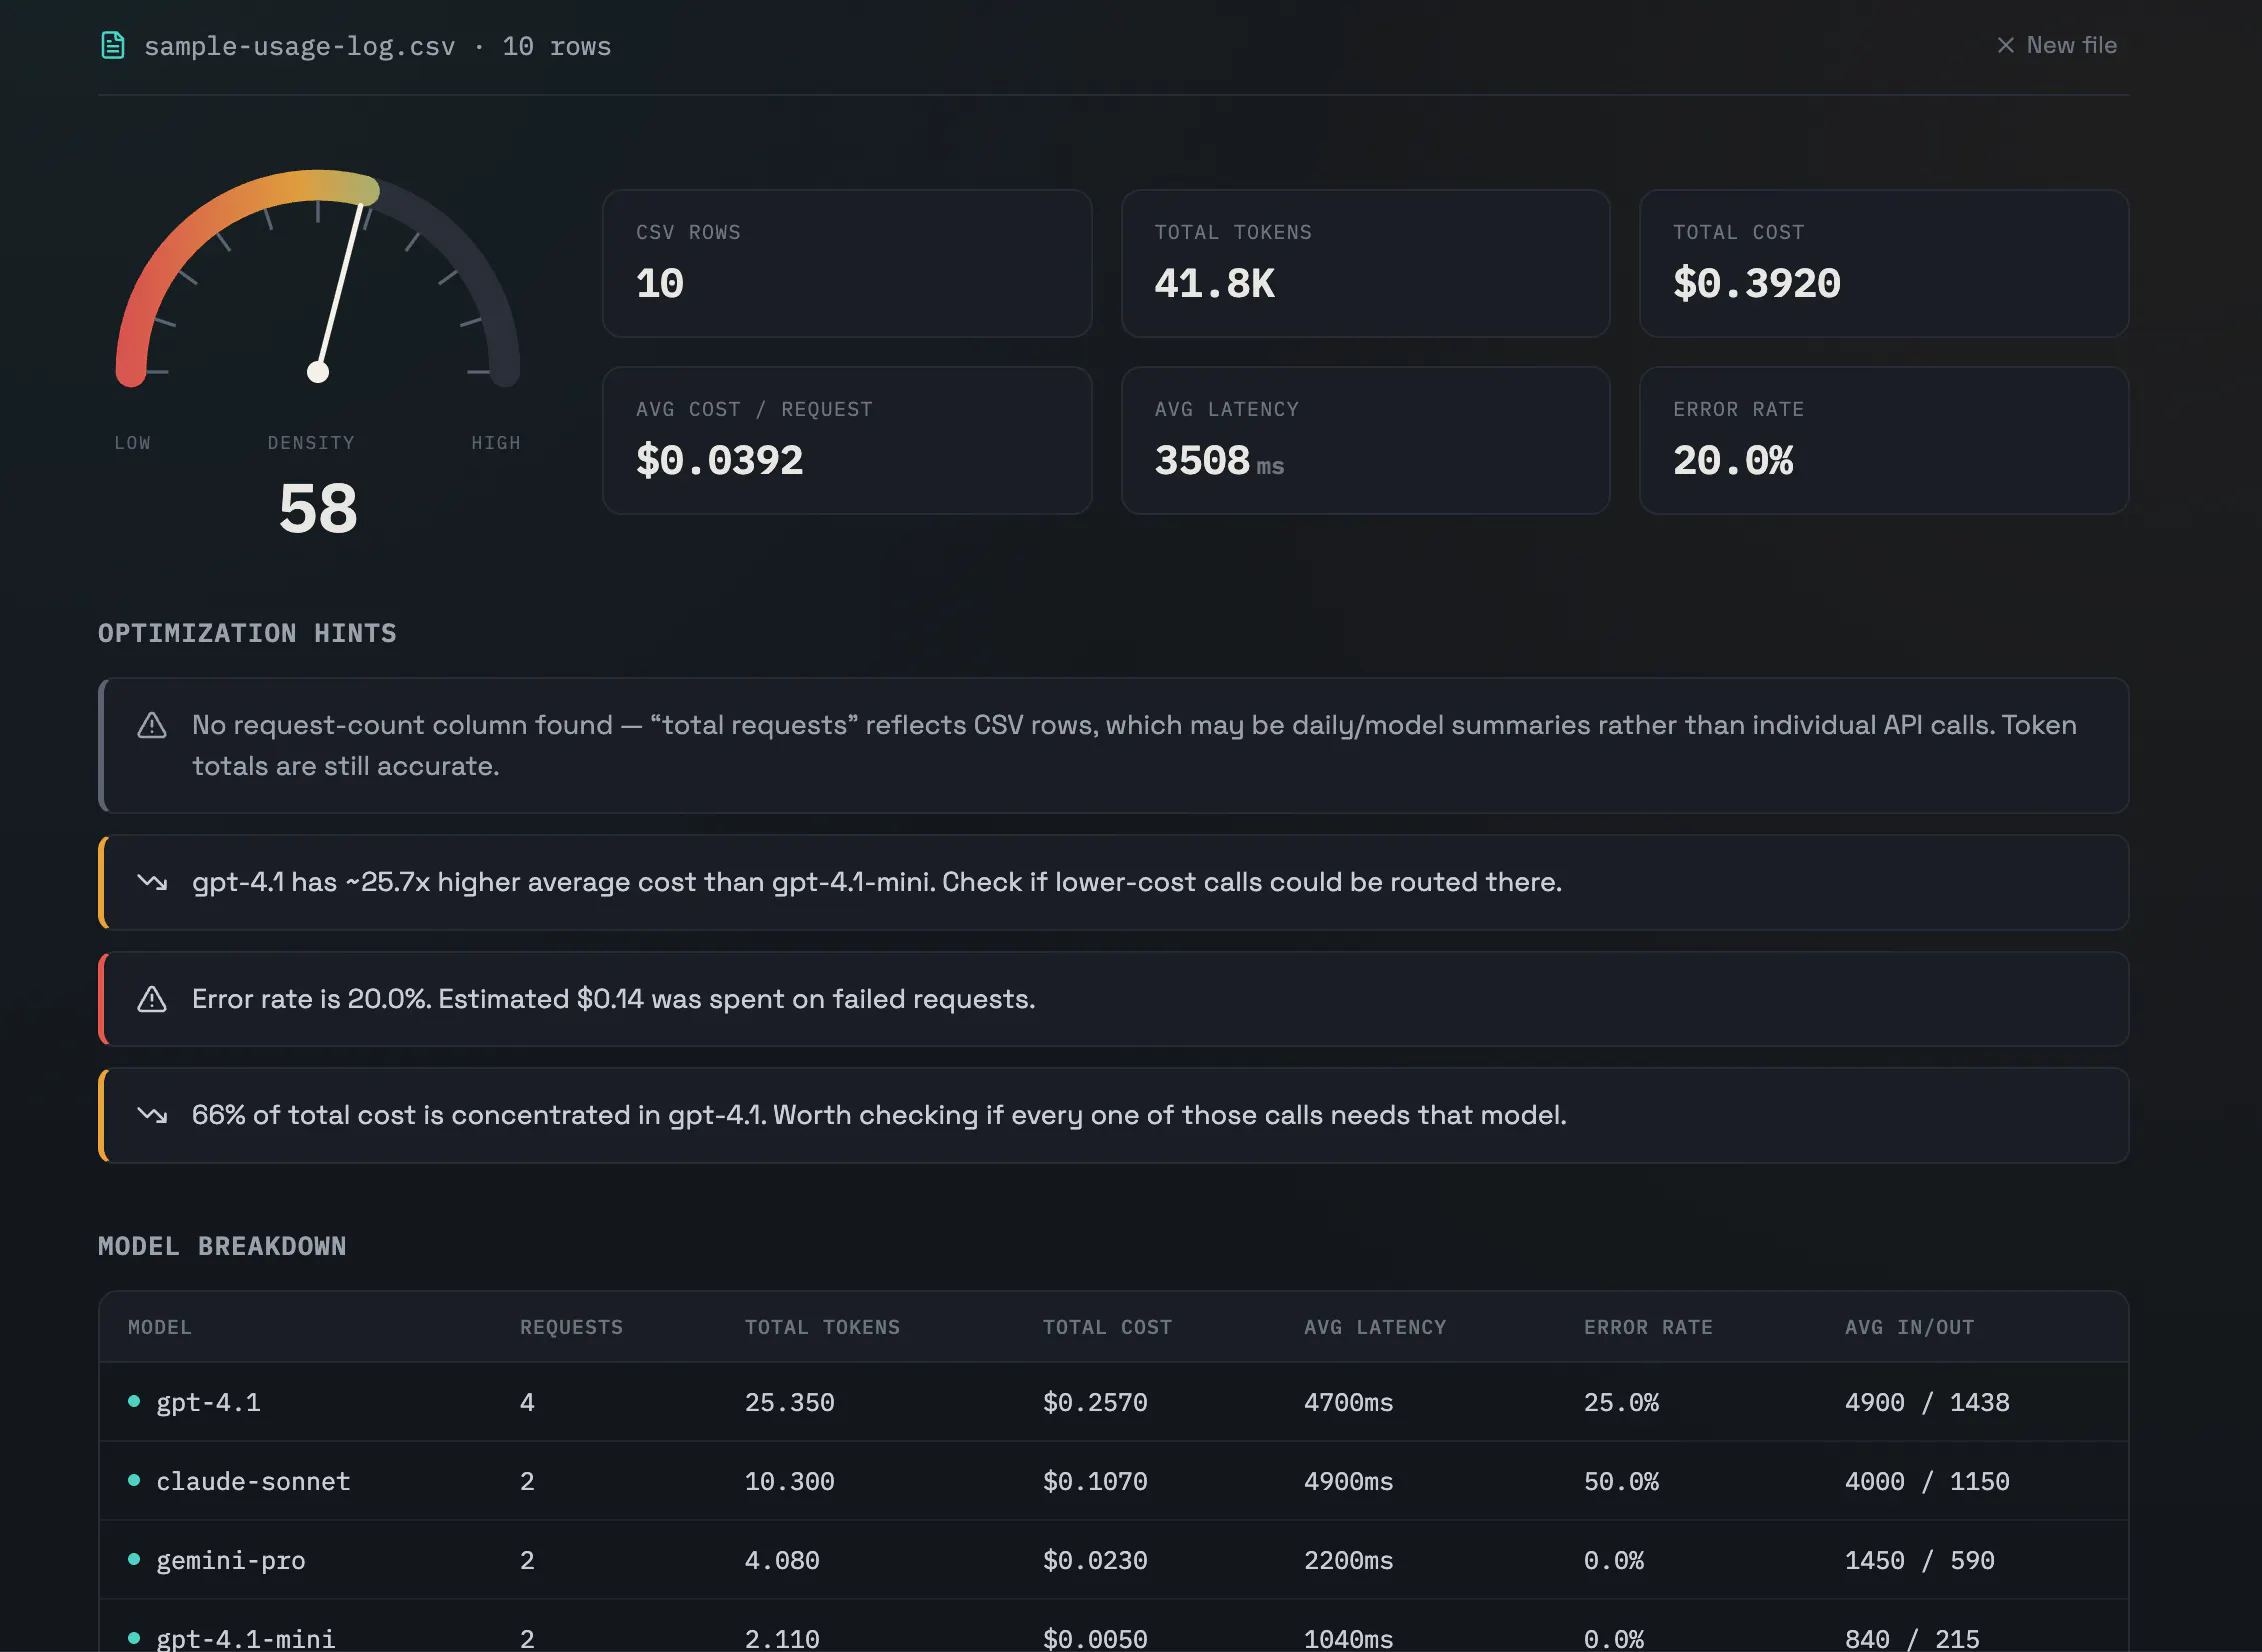Click the density score 58

(318, 509)
